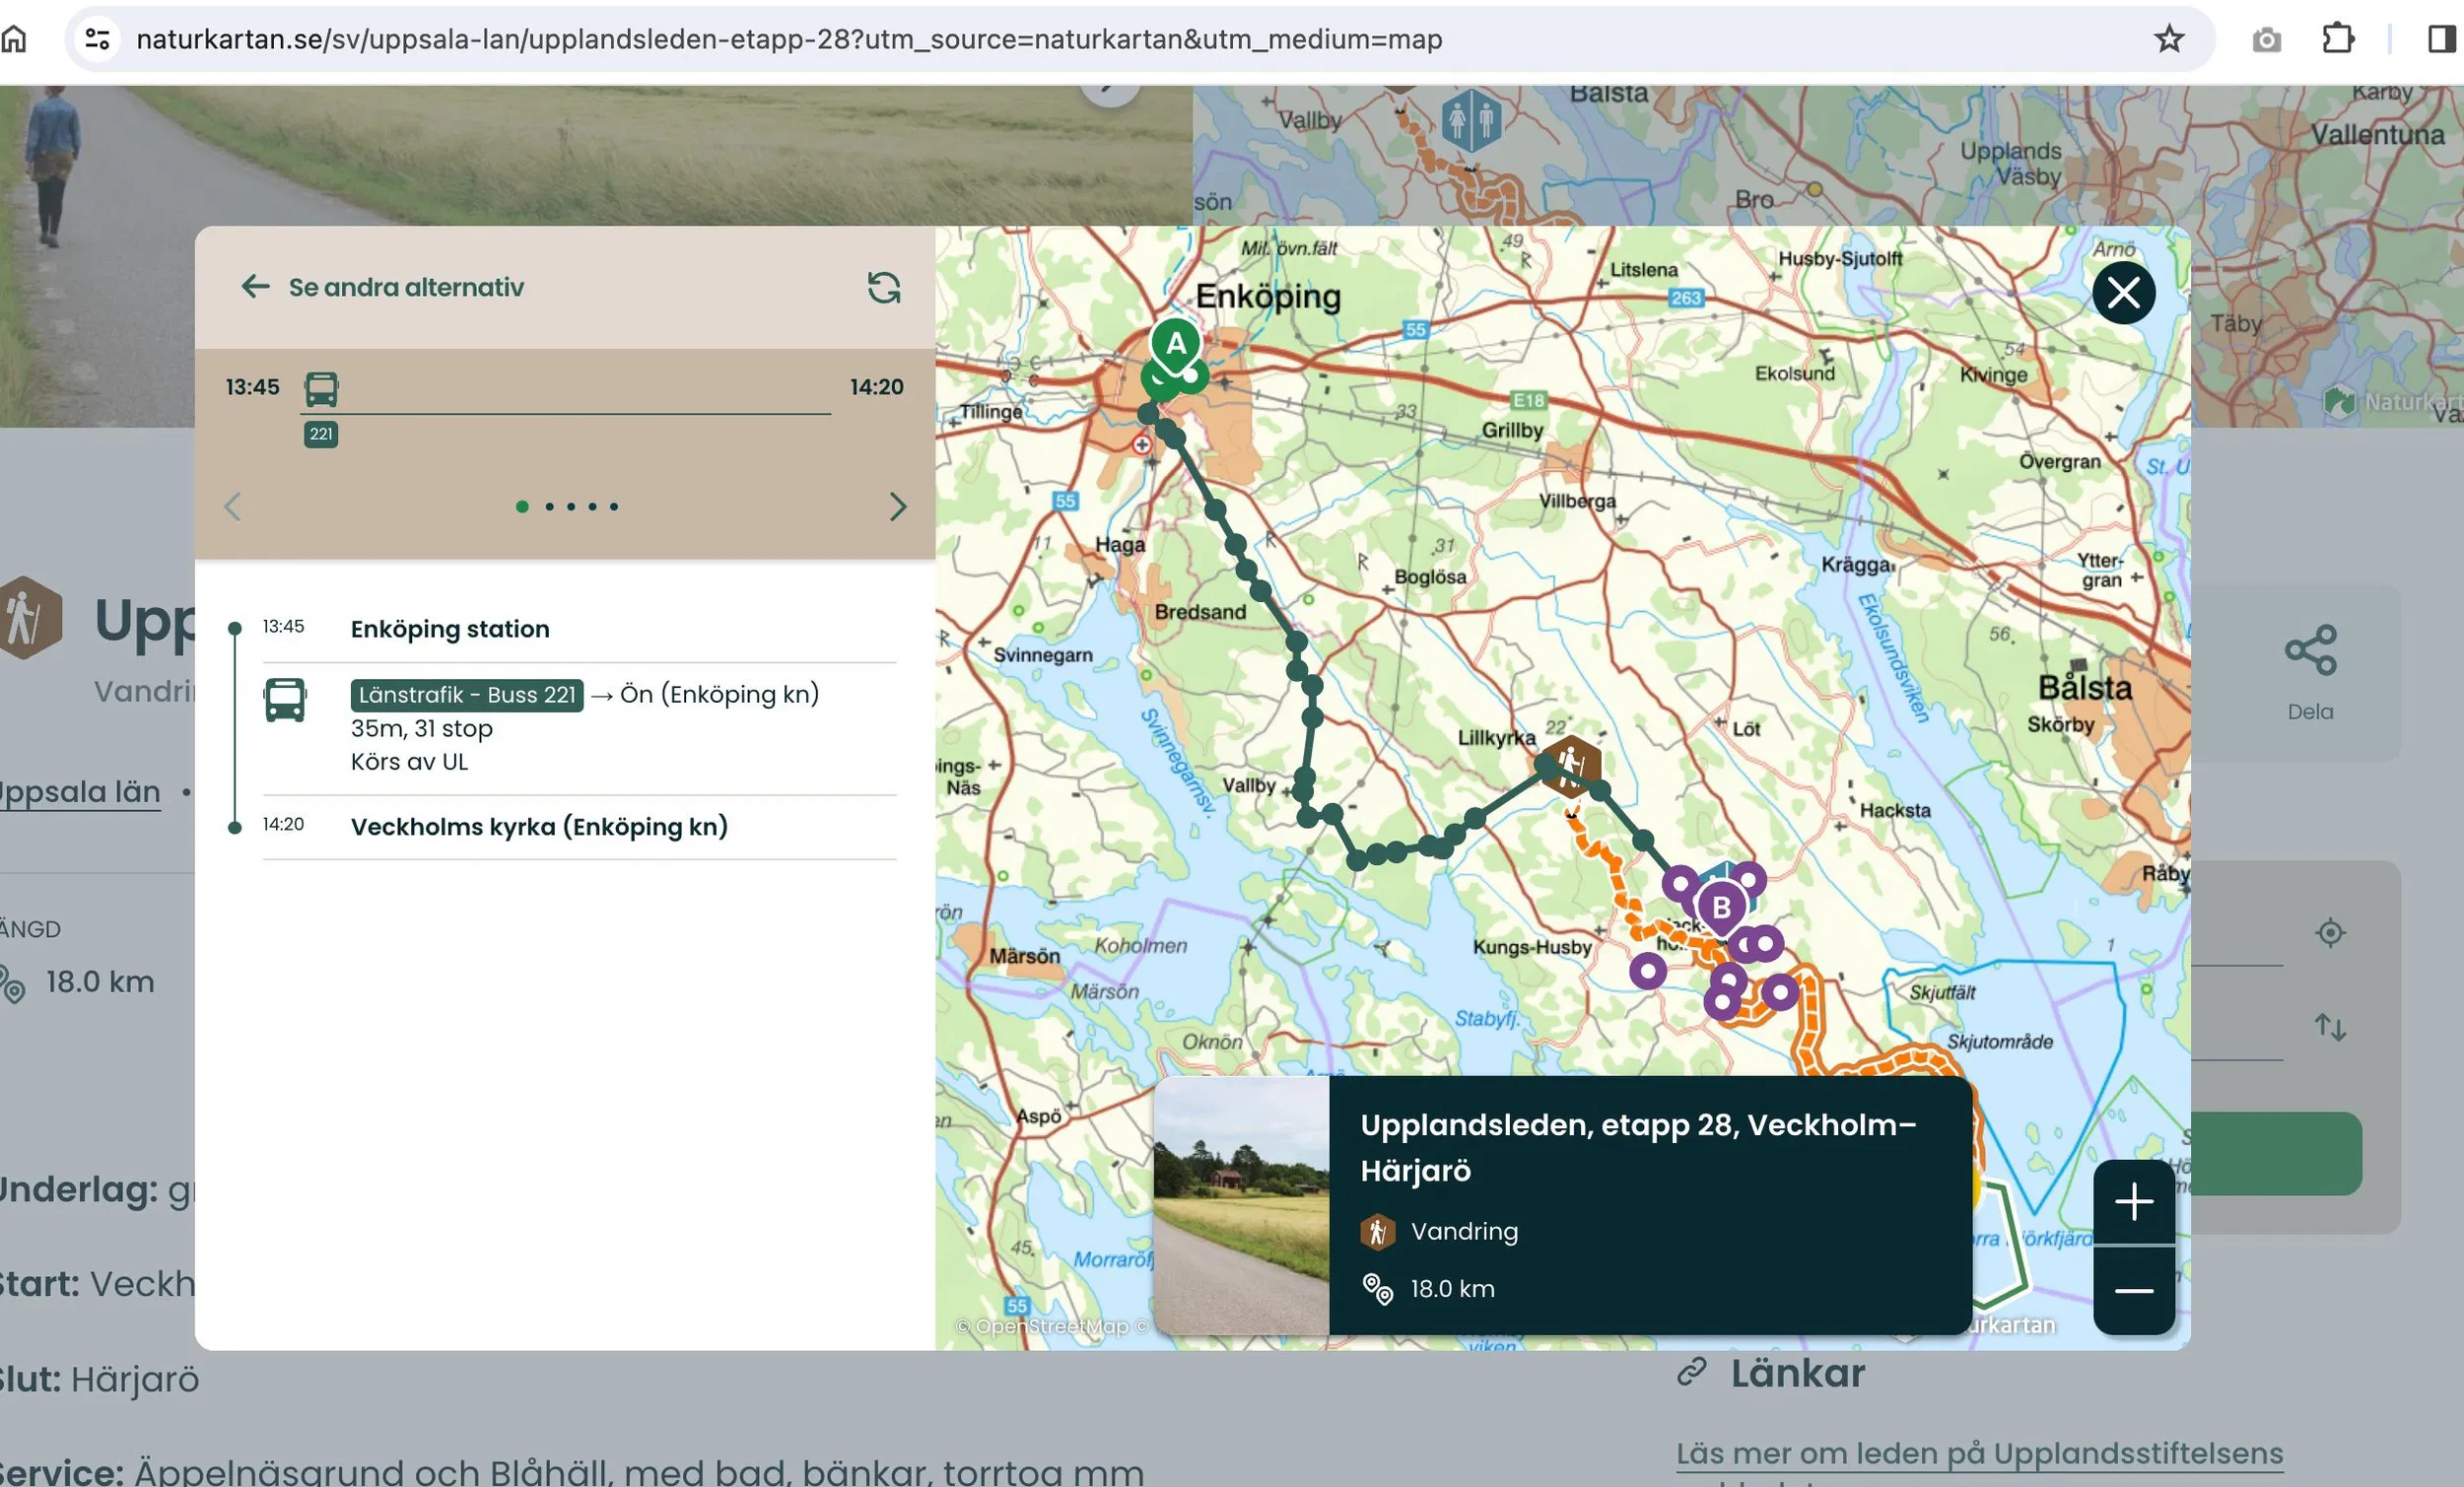This screenshot has height=1487, width=2464.
Task: Open Läs mer om leden på Upplandsstiftelsens link
Action: click(x=1979, y=1453)
